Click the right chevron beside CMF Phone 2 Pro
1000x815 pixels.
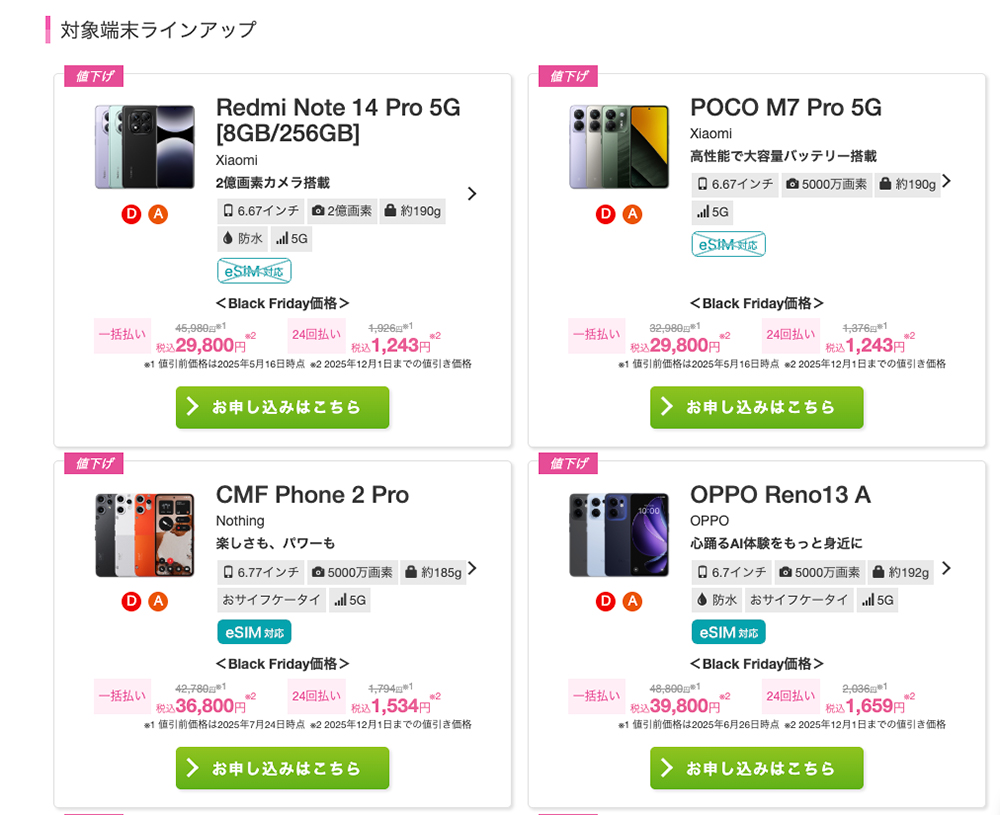(472, 568)
